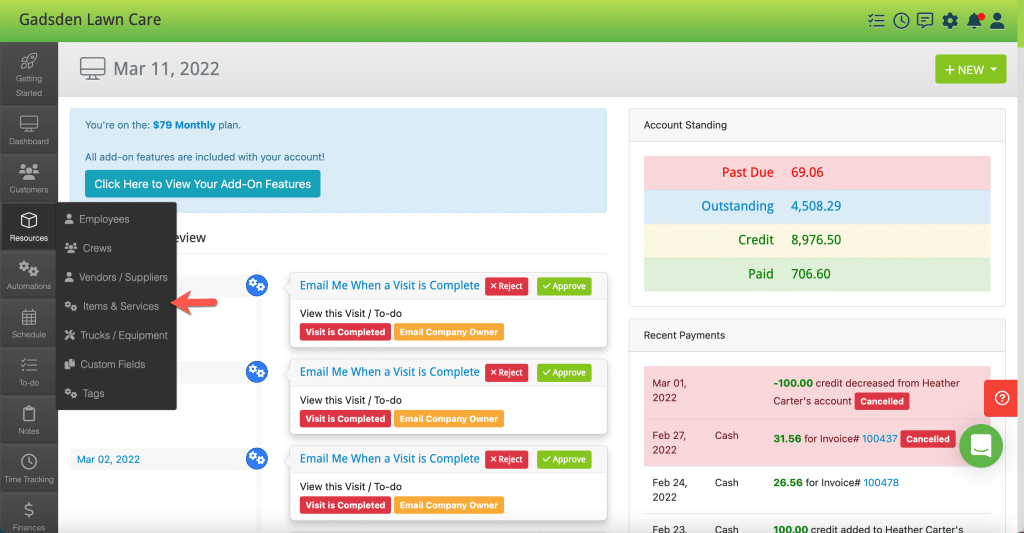Click the Outstanding 4,508.29 row

click(817, 206)
